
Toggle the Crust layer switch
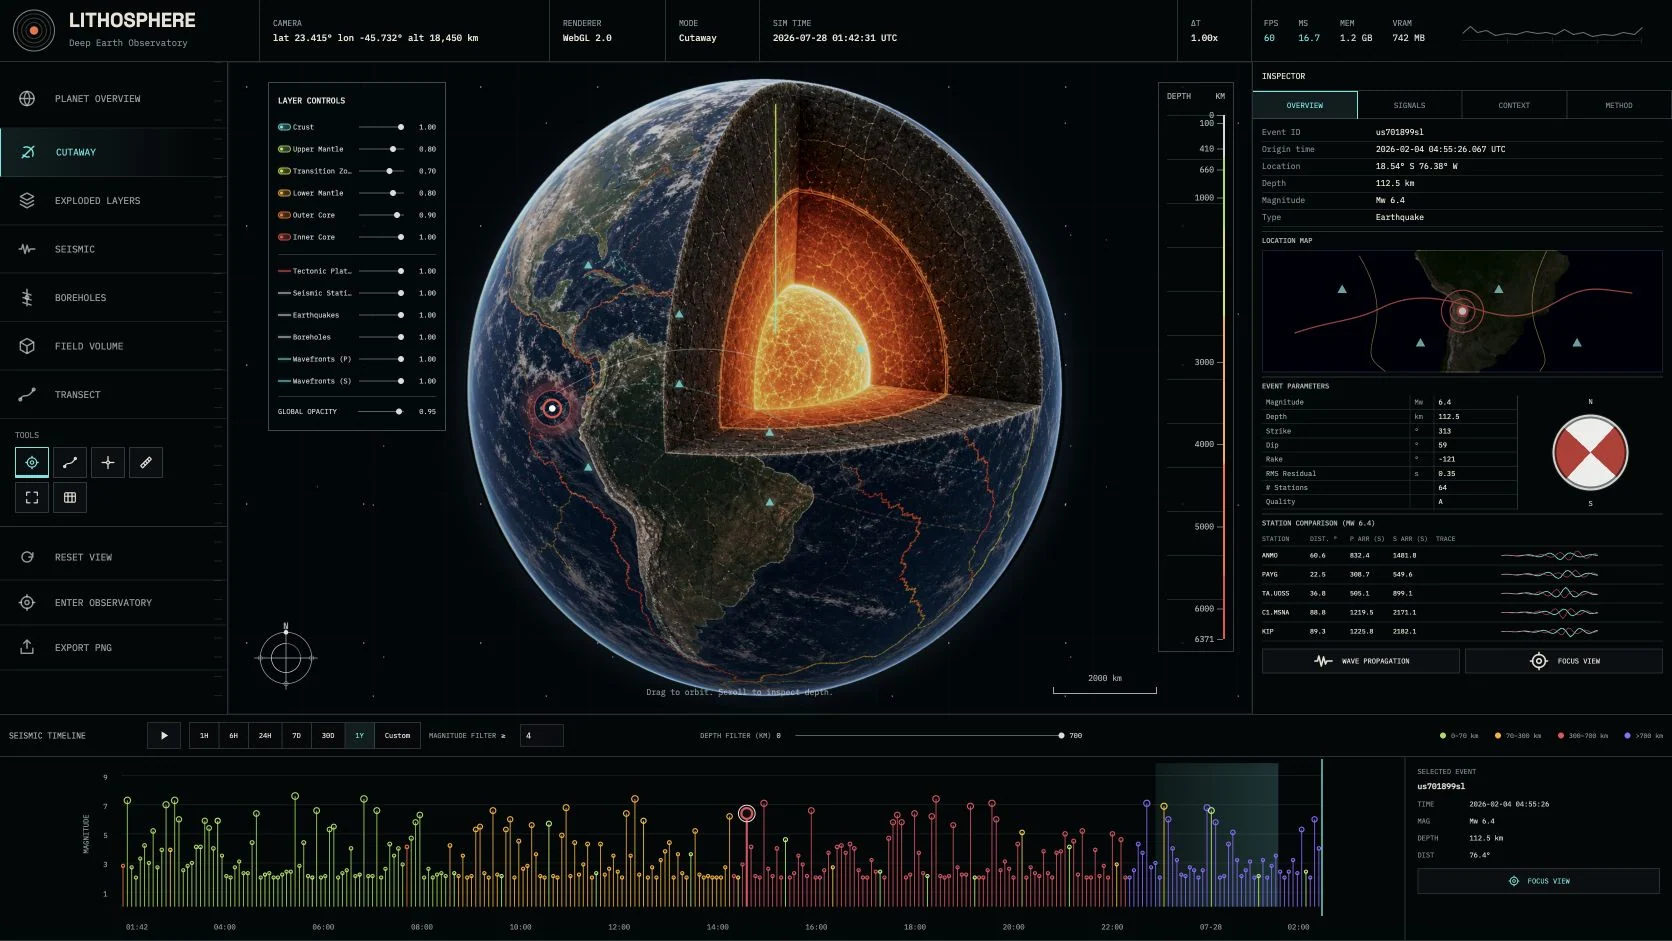(x=284, y=127)
